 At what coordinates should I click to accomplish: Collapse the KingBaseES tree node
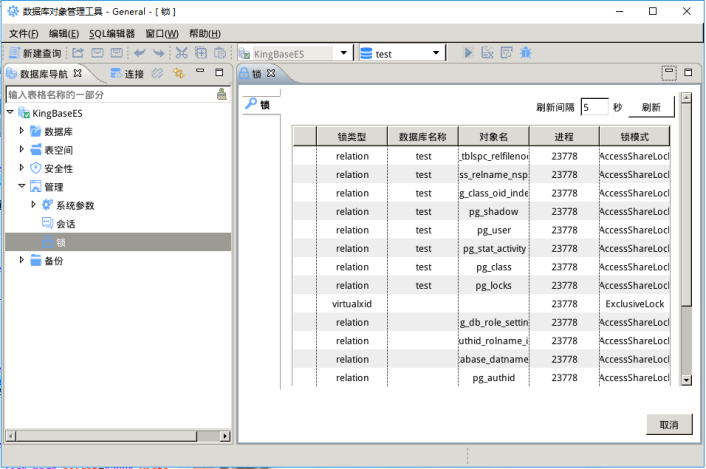(x=10, y=112)
